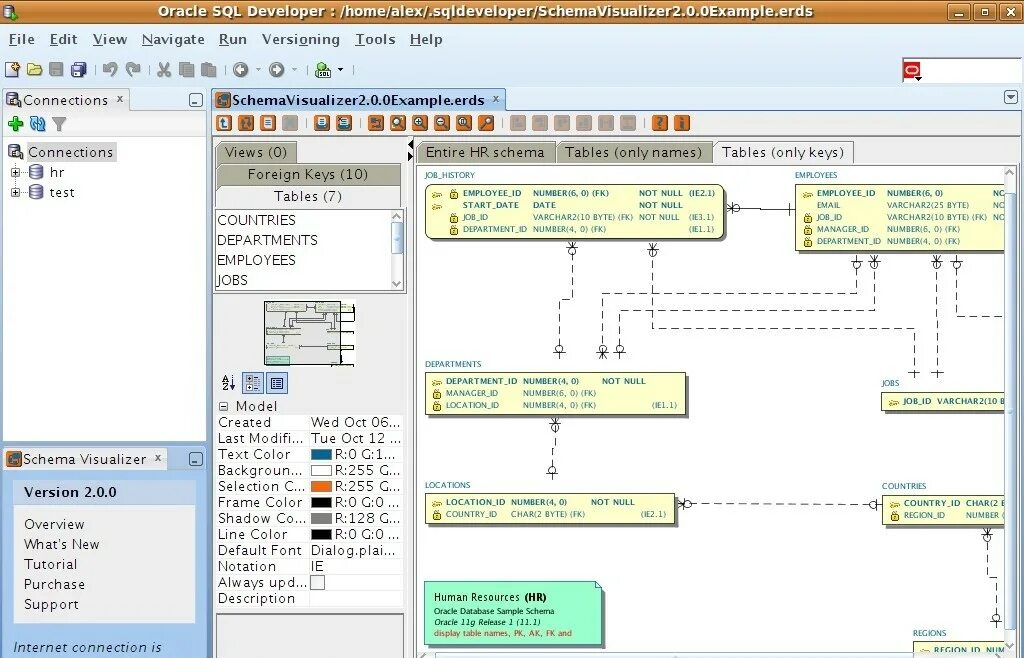This screenshot has width=1024, height=658.
Task: Click the first orange diagram toolbar icon
Action: [224, 123]
